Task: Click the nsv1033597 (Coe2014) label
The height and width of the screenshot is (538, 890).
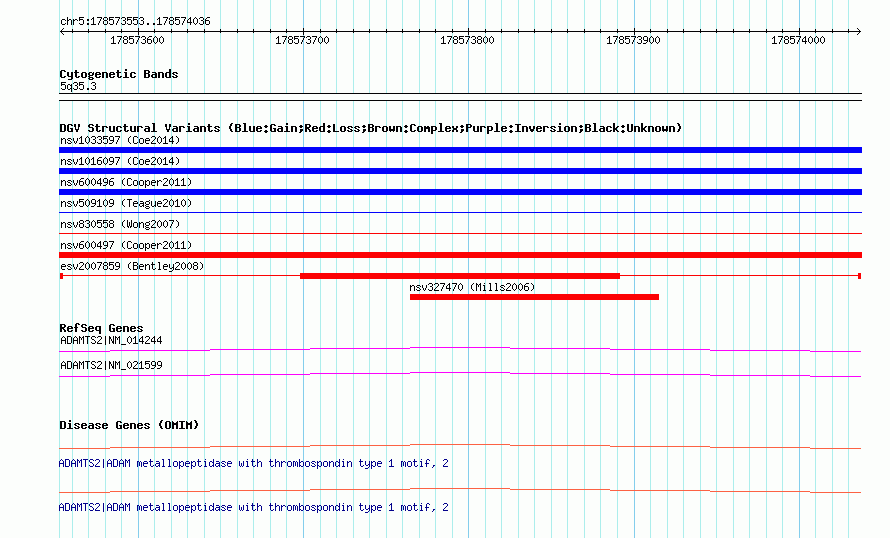Action: click(x=120, y=140)
